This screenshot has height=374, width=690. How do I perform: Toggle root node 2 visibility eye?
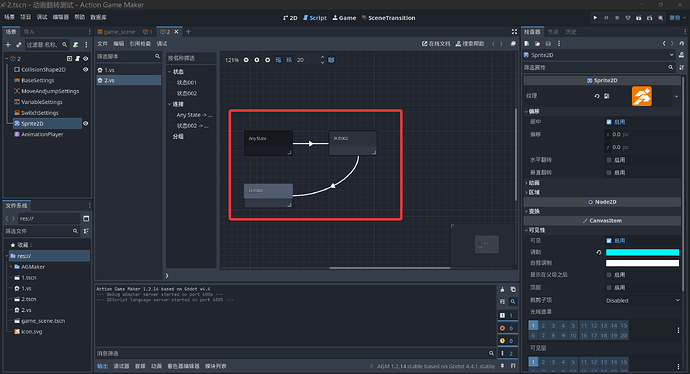tap(86, 59)
